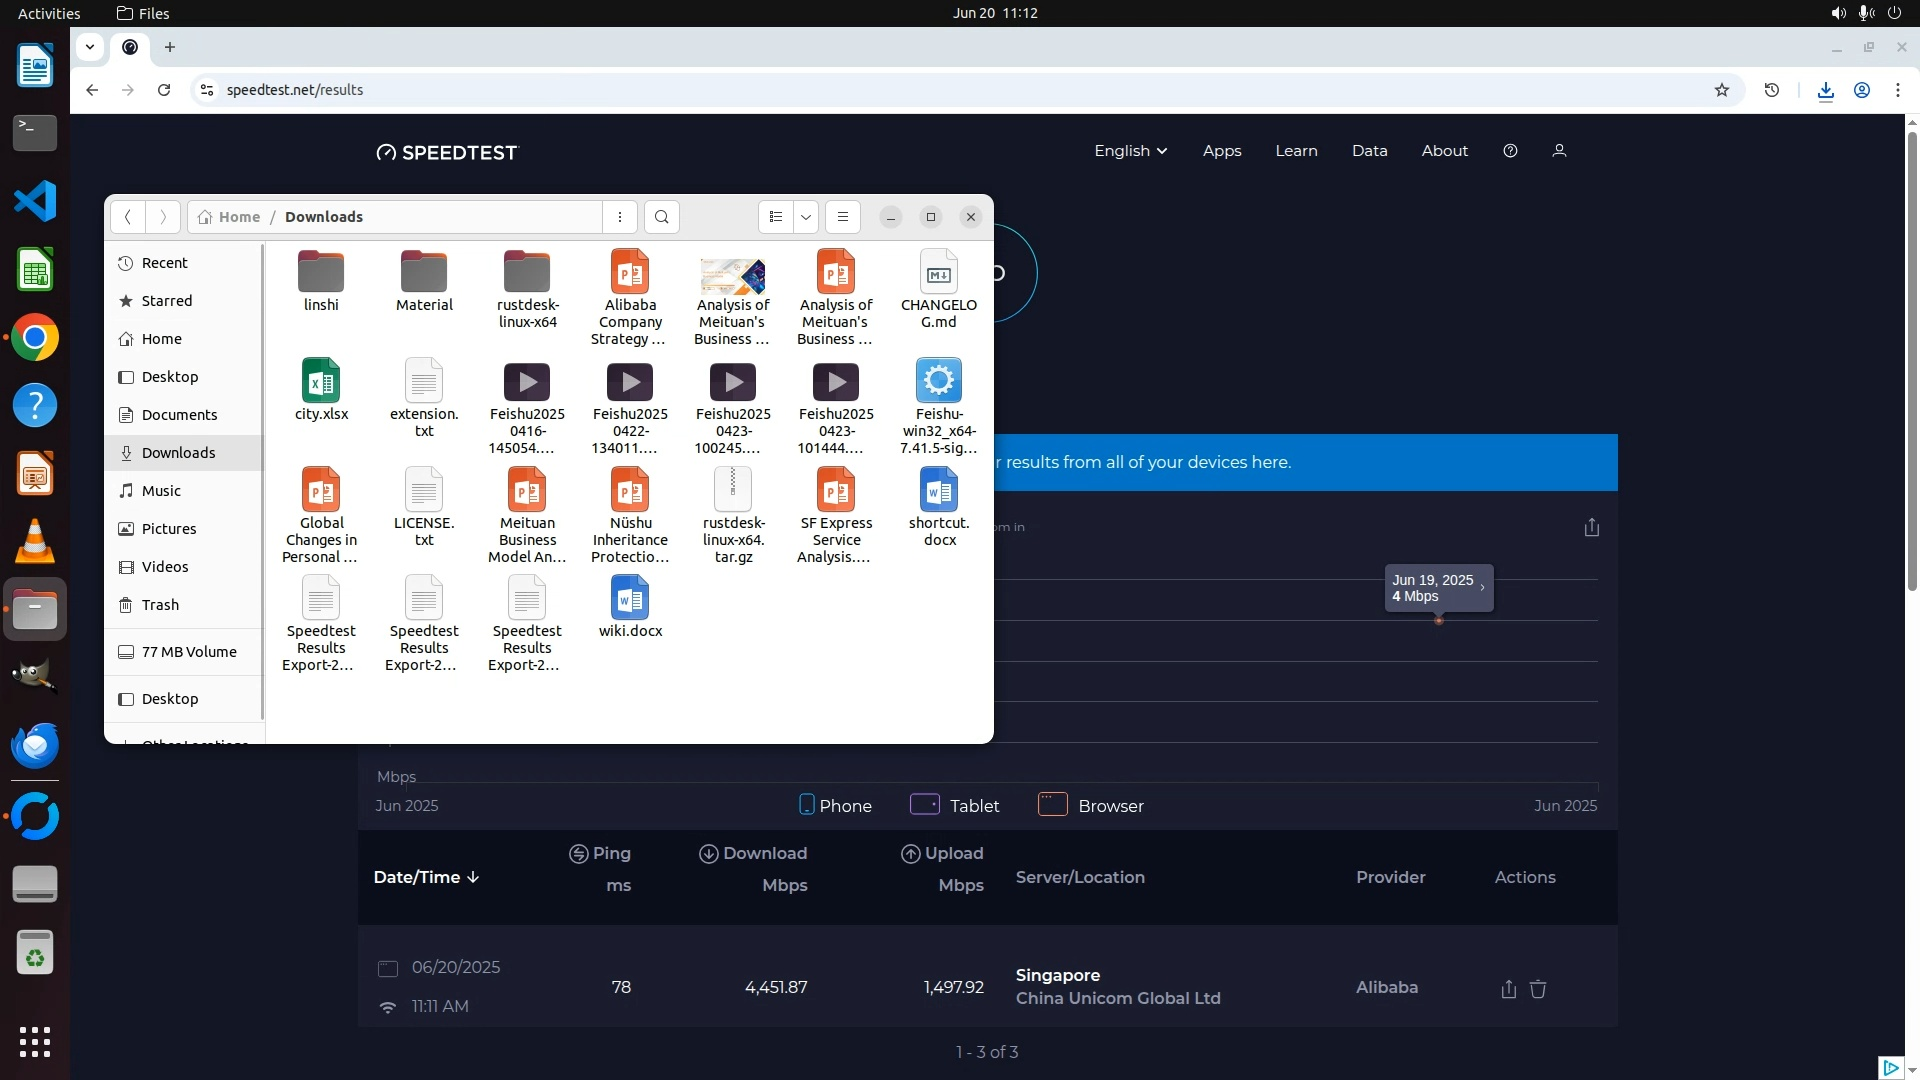Image resolution: width=1920 pixels, height=1080 pixels.
Task: Open Visual Studio Code from the dock
Action: [35, 201]
